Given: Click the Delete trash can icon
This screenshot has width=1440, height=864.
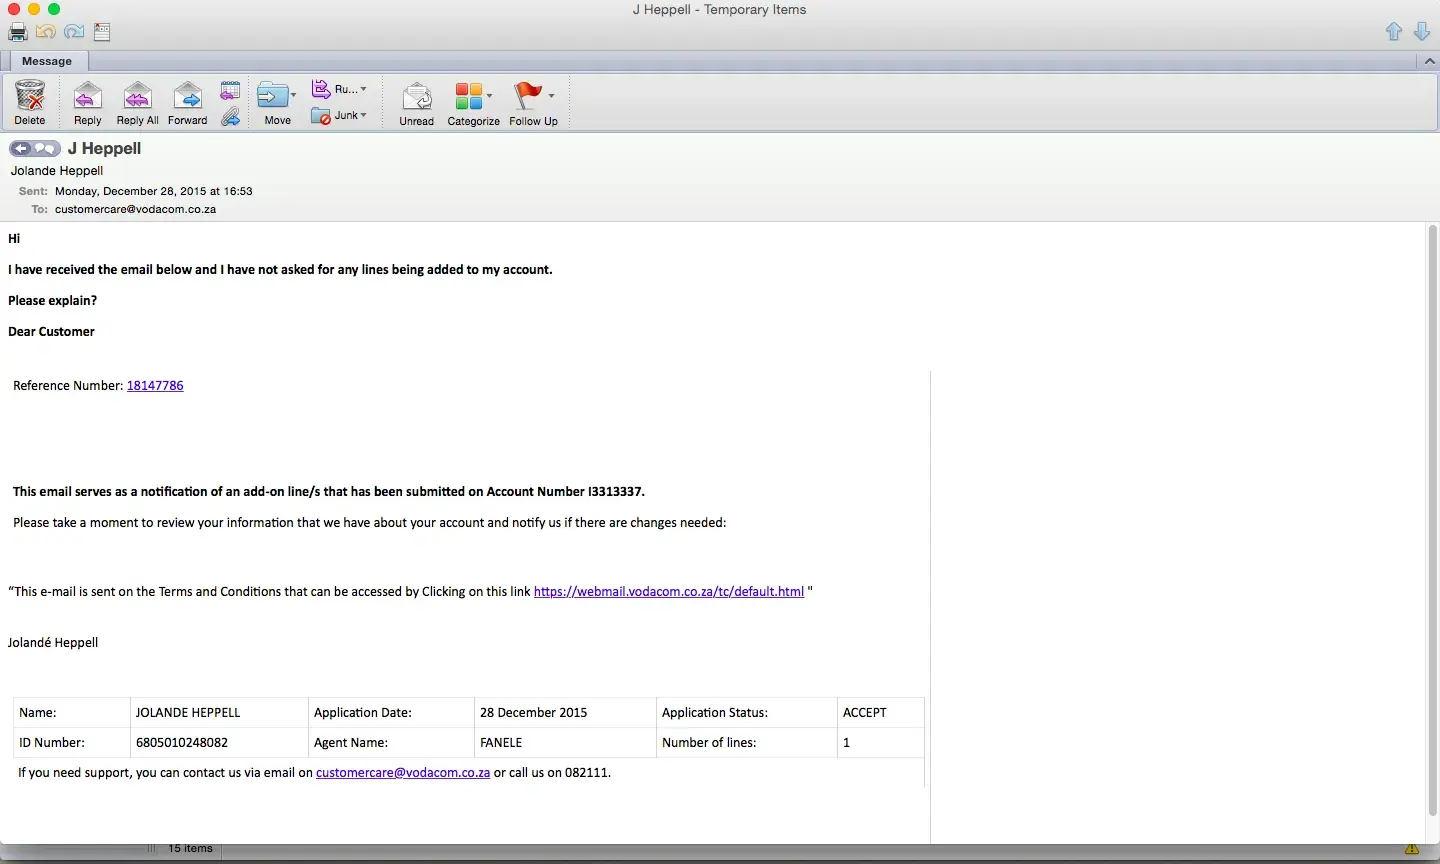Looking at the screenshot, I should click(x=30, y=98).
